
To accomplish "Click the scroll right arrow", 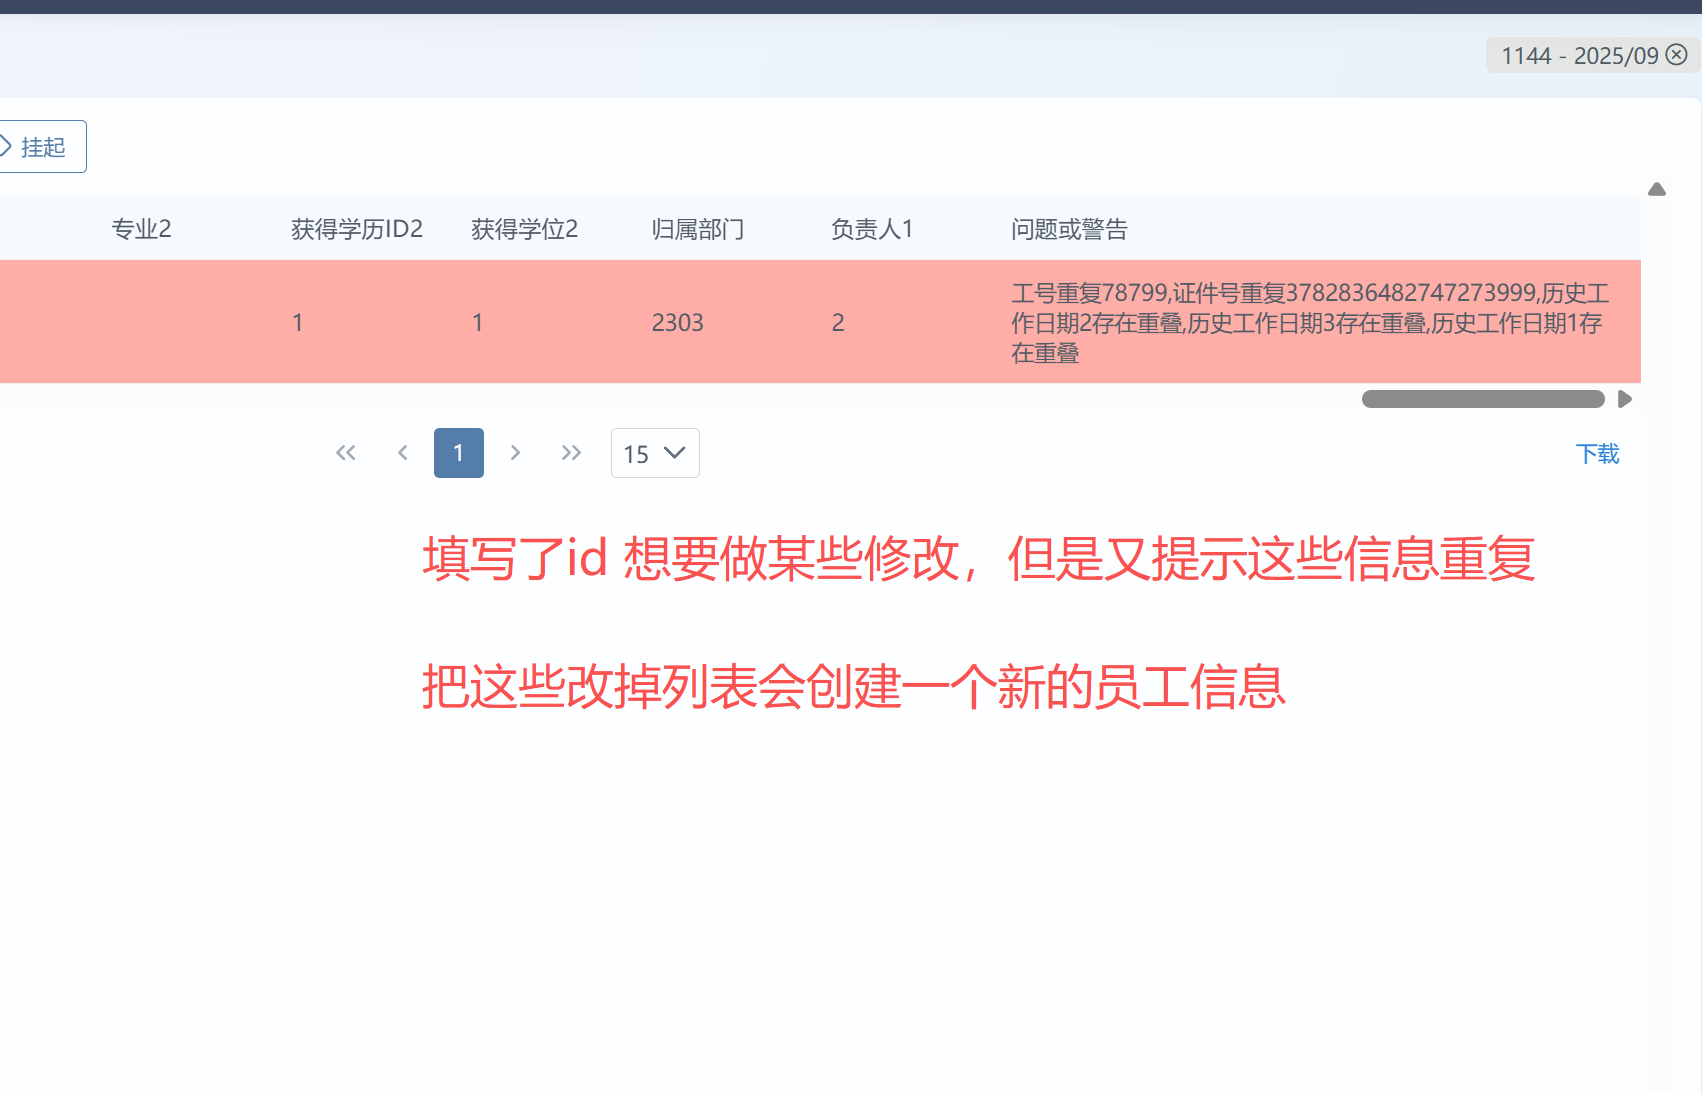I will click(1625, 399).
